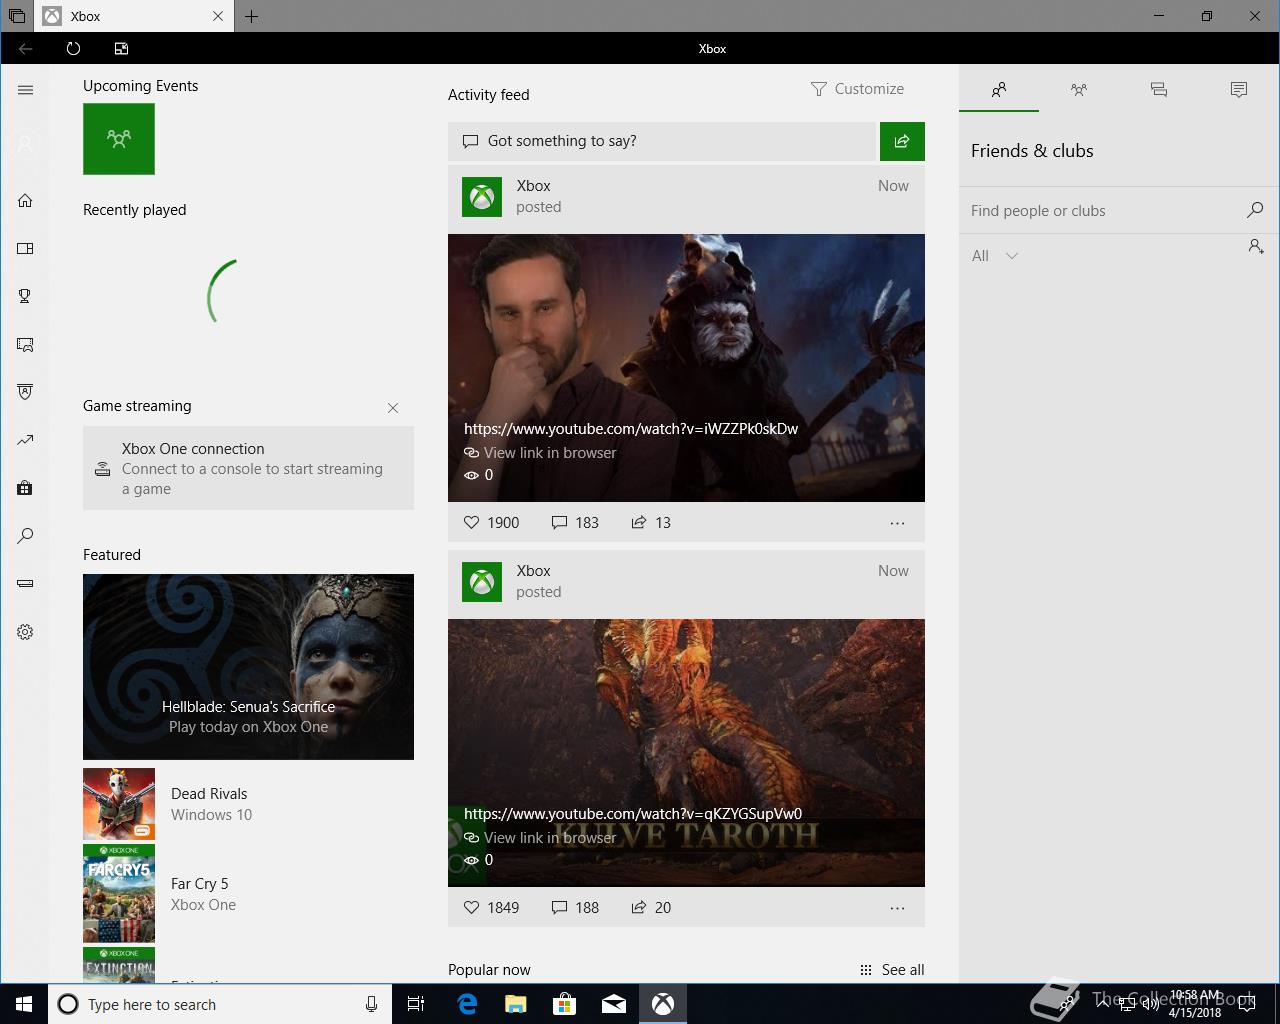Open the Search magnifier in sidebar

(25, 536)
